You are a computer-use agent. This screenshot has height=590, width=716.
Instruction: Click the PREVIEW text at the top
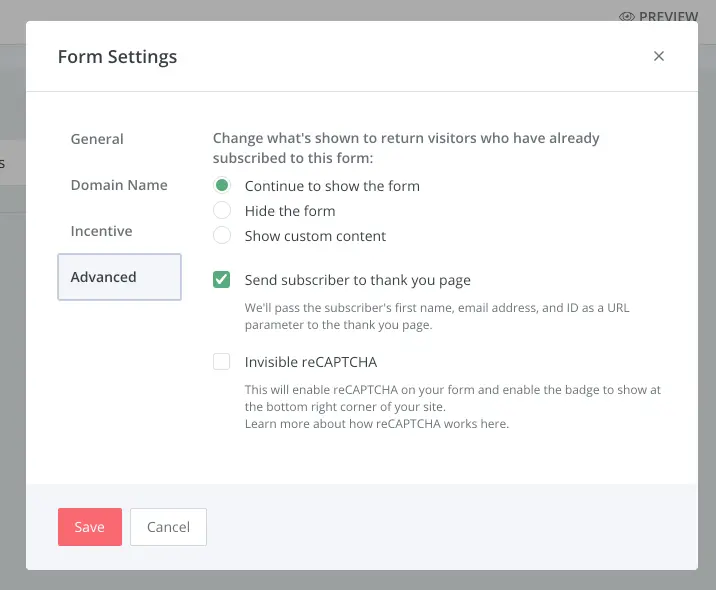click(x=668, y=17)
